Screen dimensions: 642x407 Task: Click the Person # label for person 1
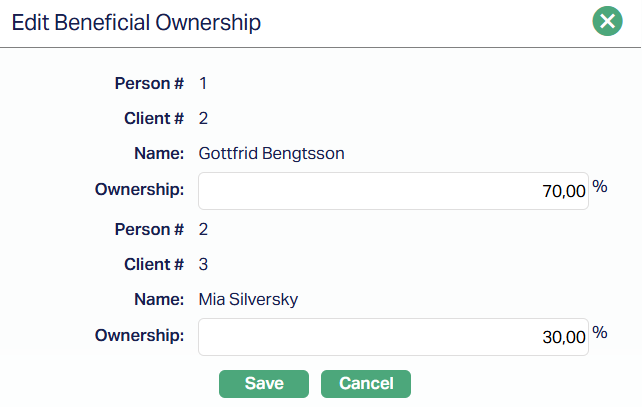click(149, 83)
